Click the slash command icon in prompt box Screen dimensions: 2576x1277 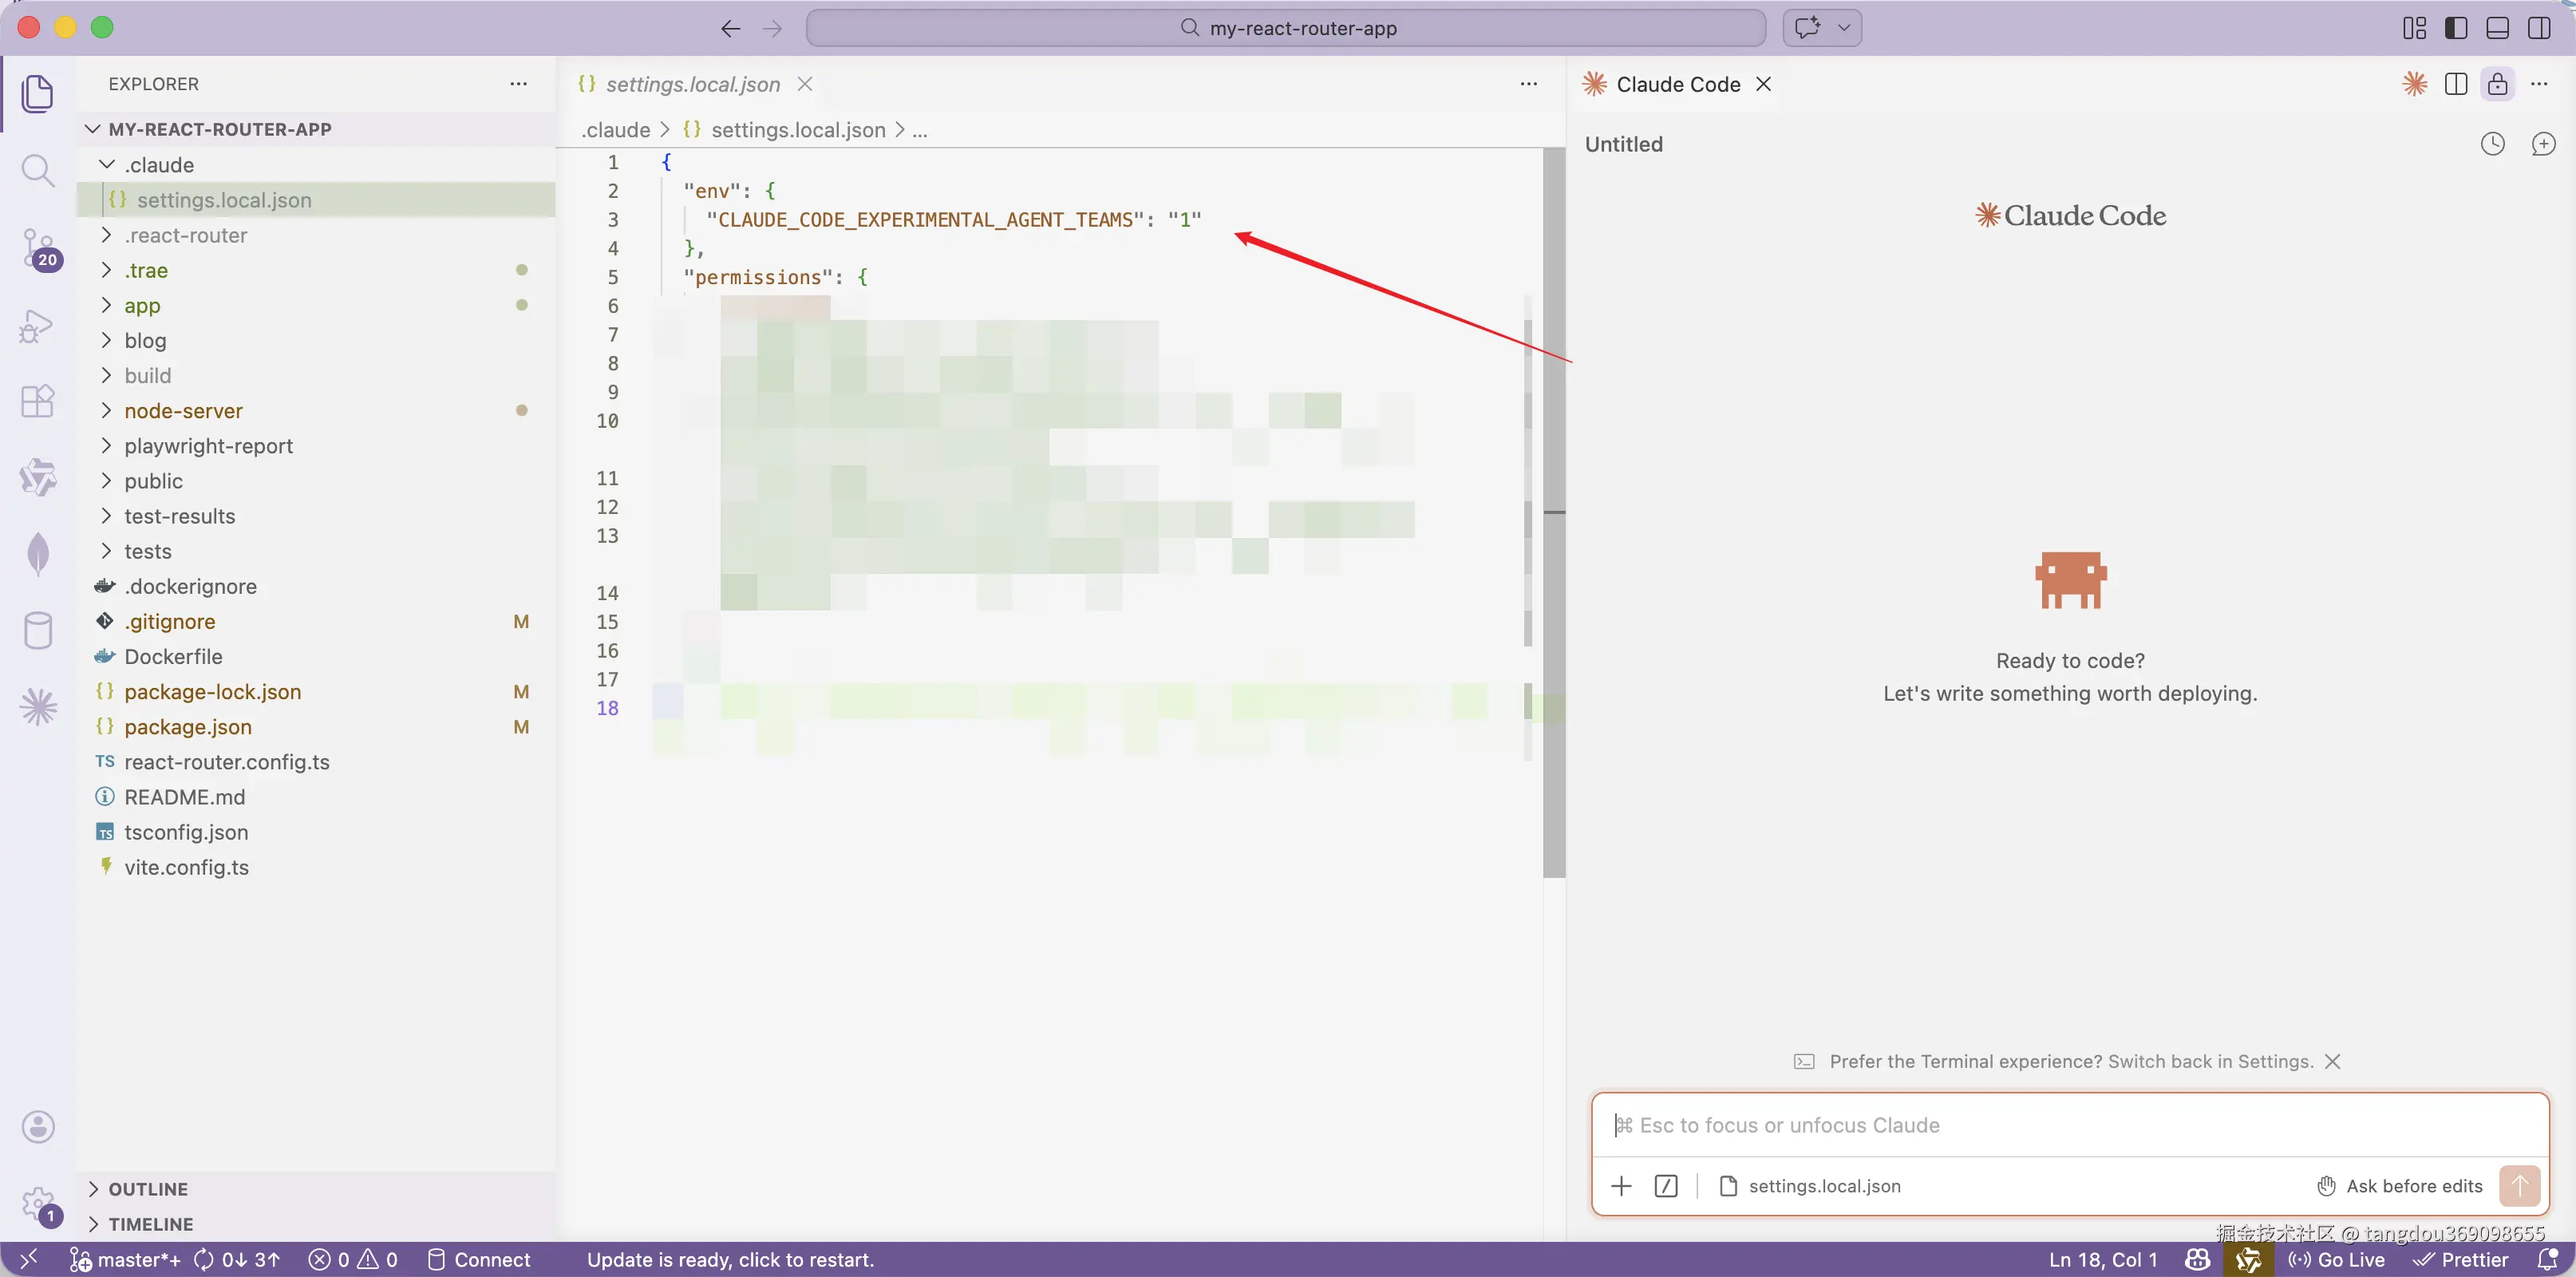1665,1186
